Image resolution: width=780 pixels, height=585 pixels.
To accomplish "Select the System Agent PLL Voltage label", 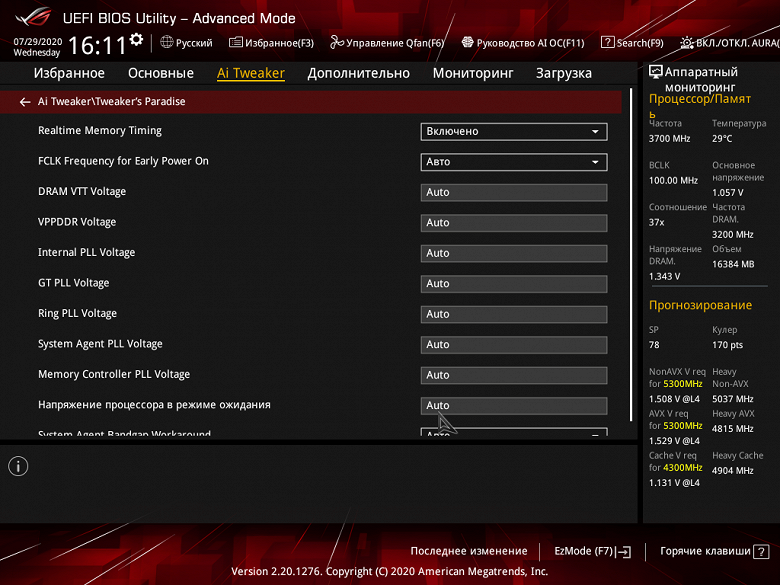I will pyautogui.click(x=100, y=344).
